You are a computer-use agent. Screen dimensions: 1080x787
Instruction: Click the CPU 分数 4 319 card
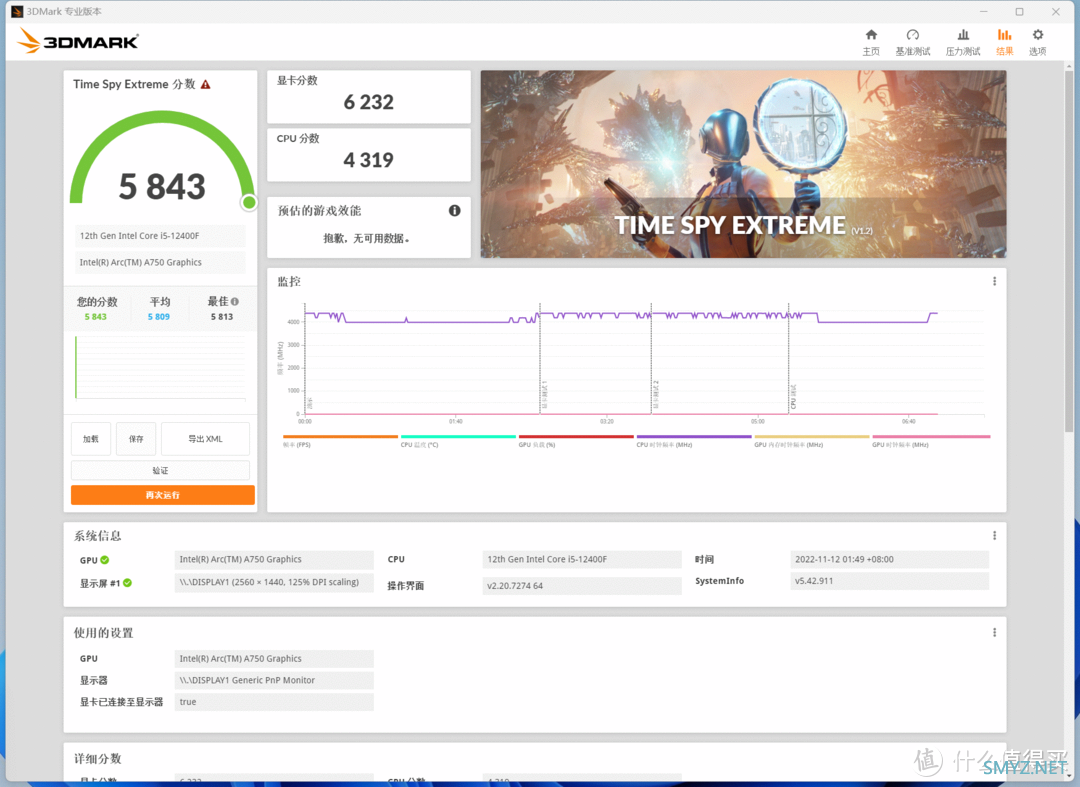coord(368,155)
